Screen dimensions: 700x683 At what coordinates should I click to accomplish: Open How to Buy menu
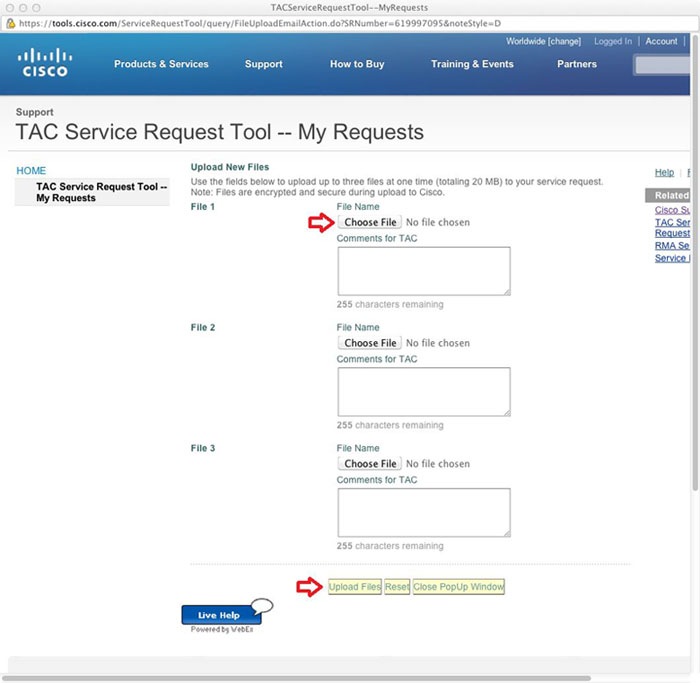(x=357, y=64)
